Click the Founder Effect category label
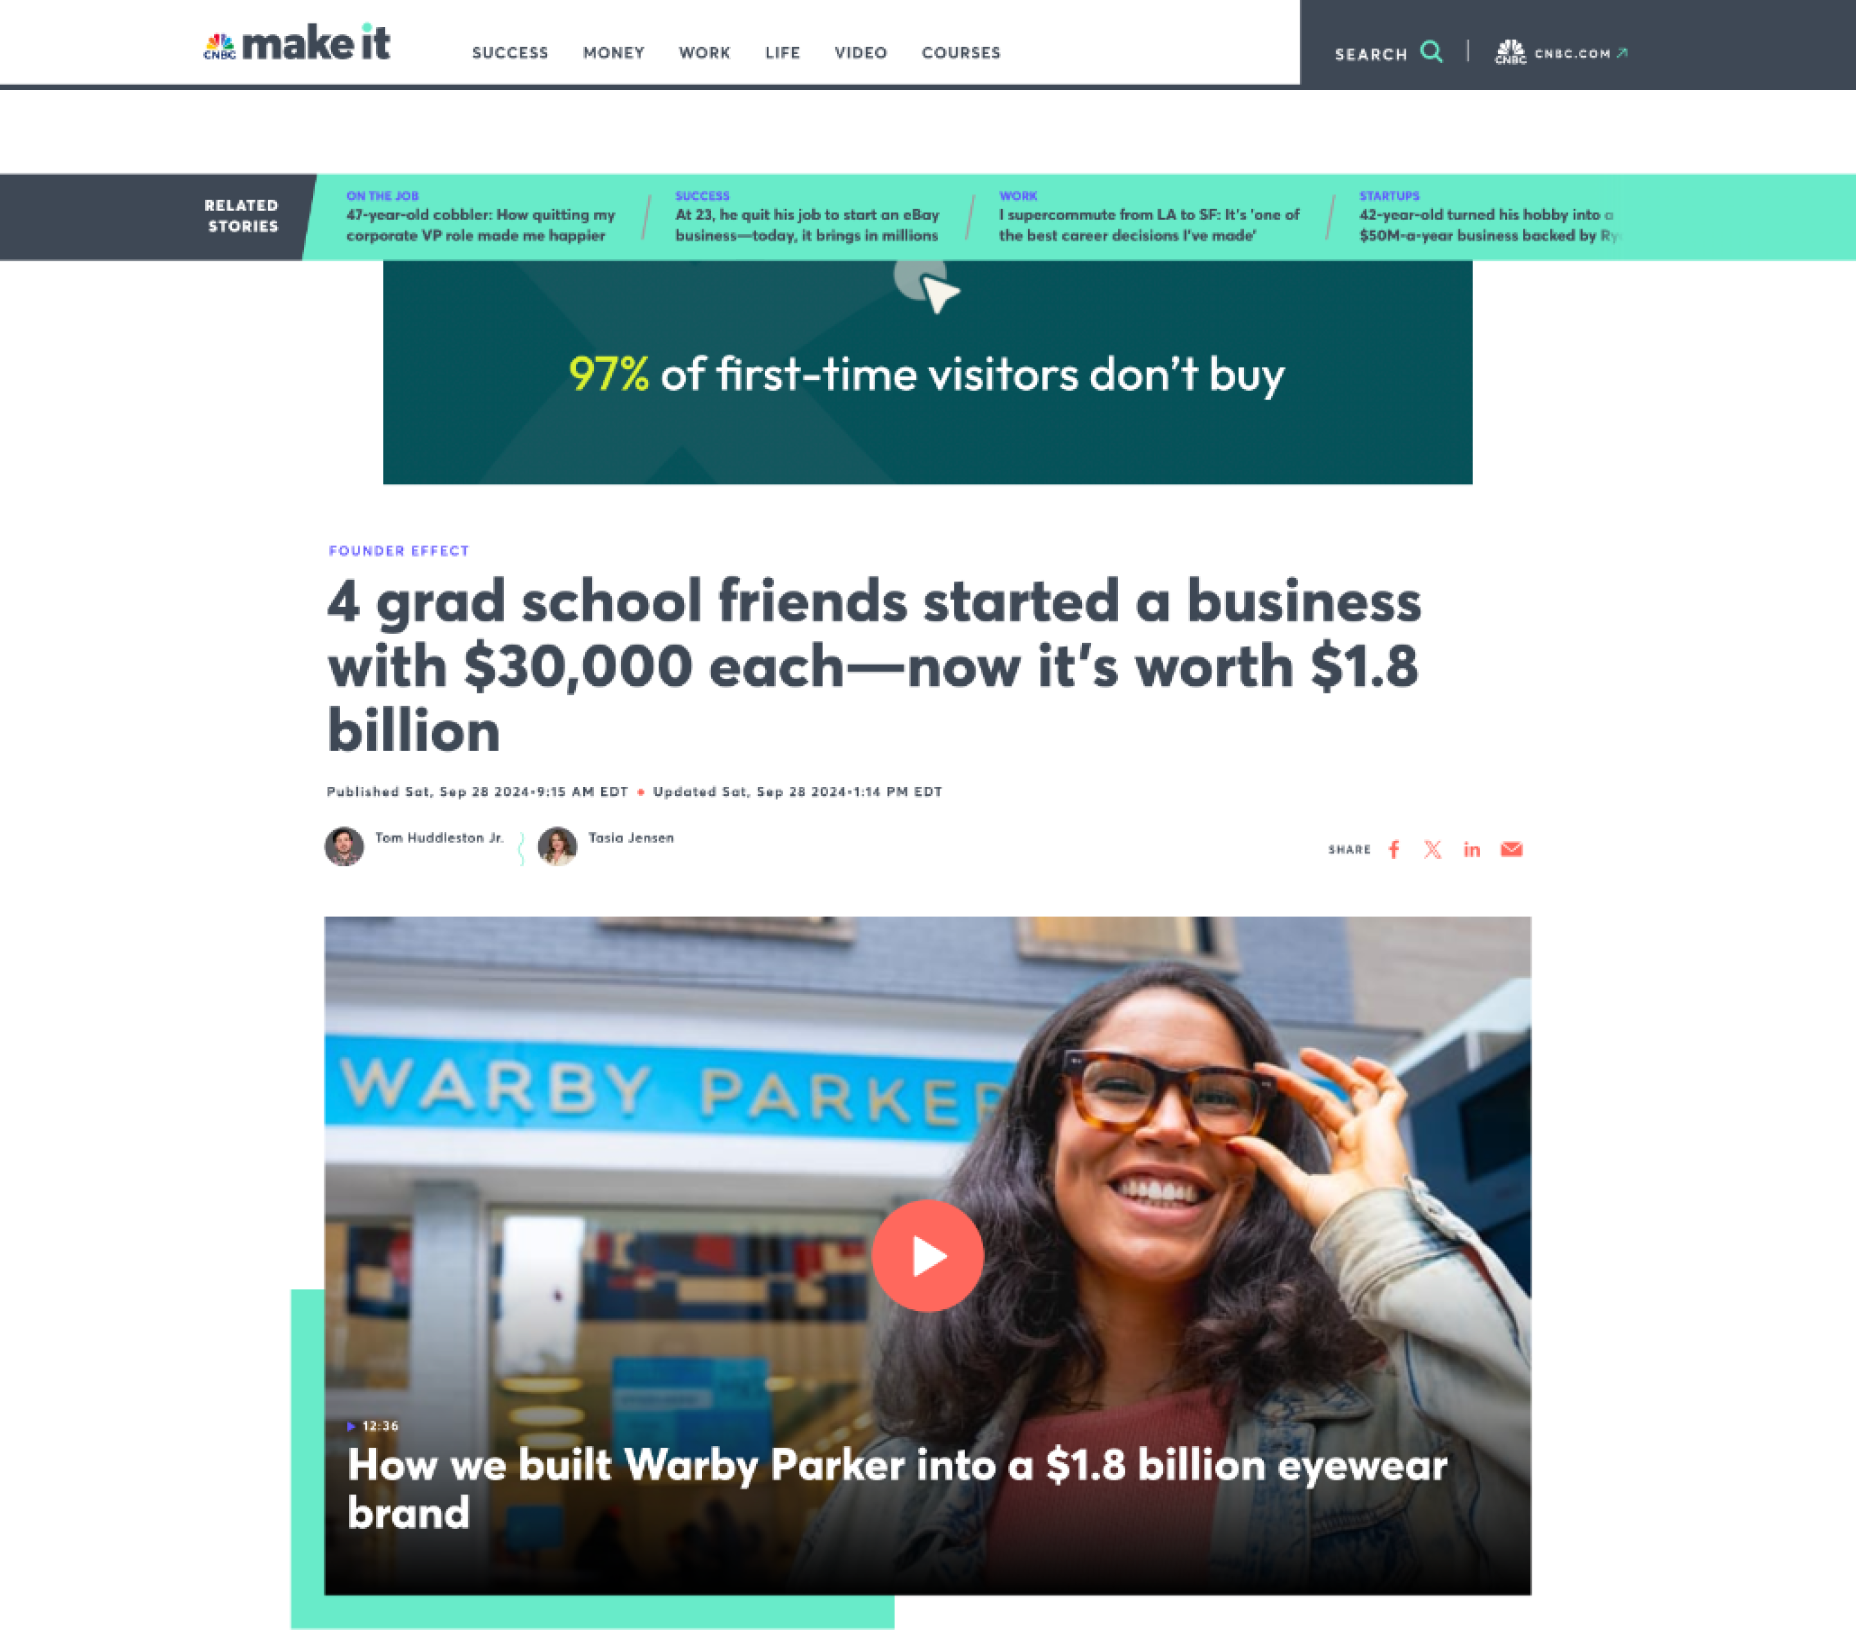 pyautogui.click(x=399, y=550)
